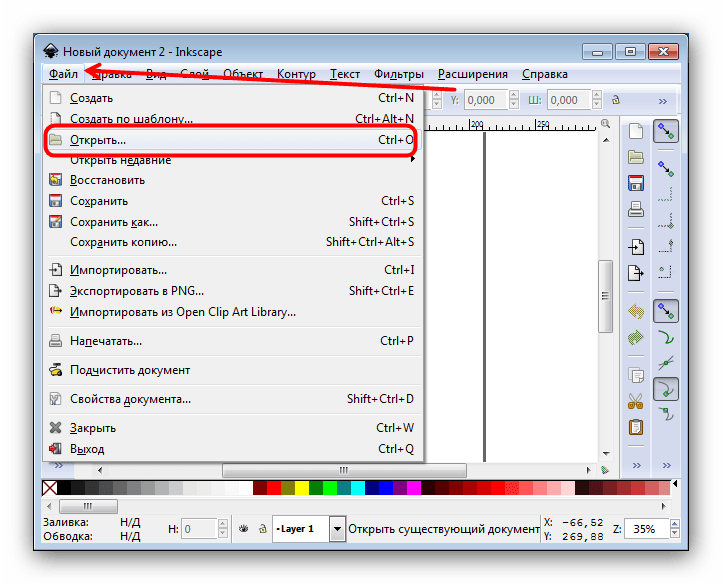Choose Создать from File menu
The height and width of the screenshot is (584, 722).
(232, 98)
